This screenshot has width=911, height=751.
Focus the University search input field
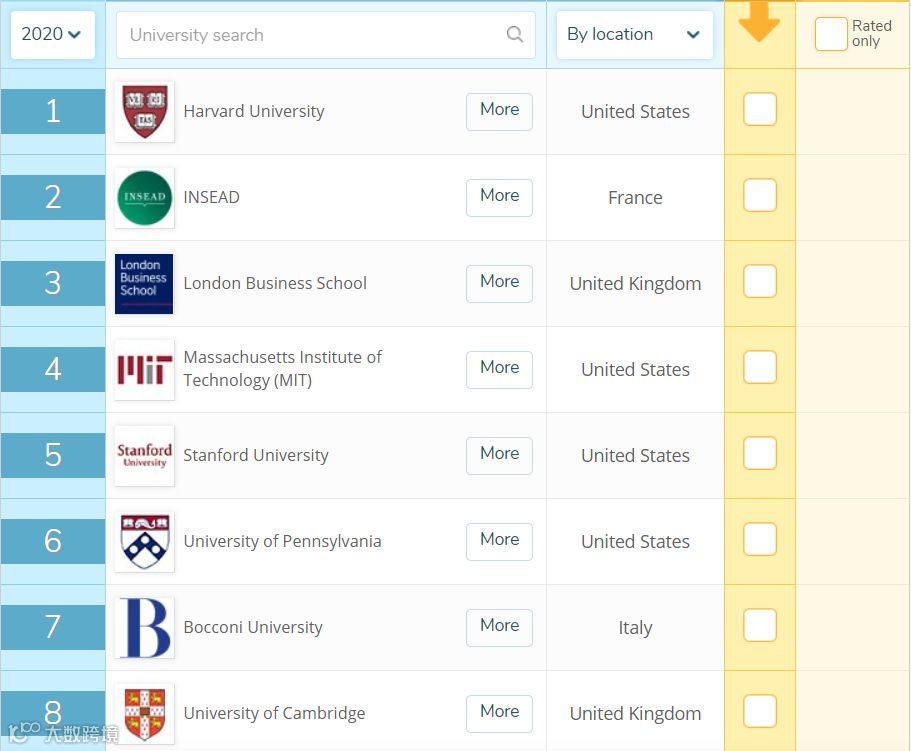[310, 35]
